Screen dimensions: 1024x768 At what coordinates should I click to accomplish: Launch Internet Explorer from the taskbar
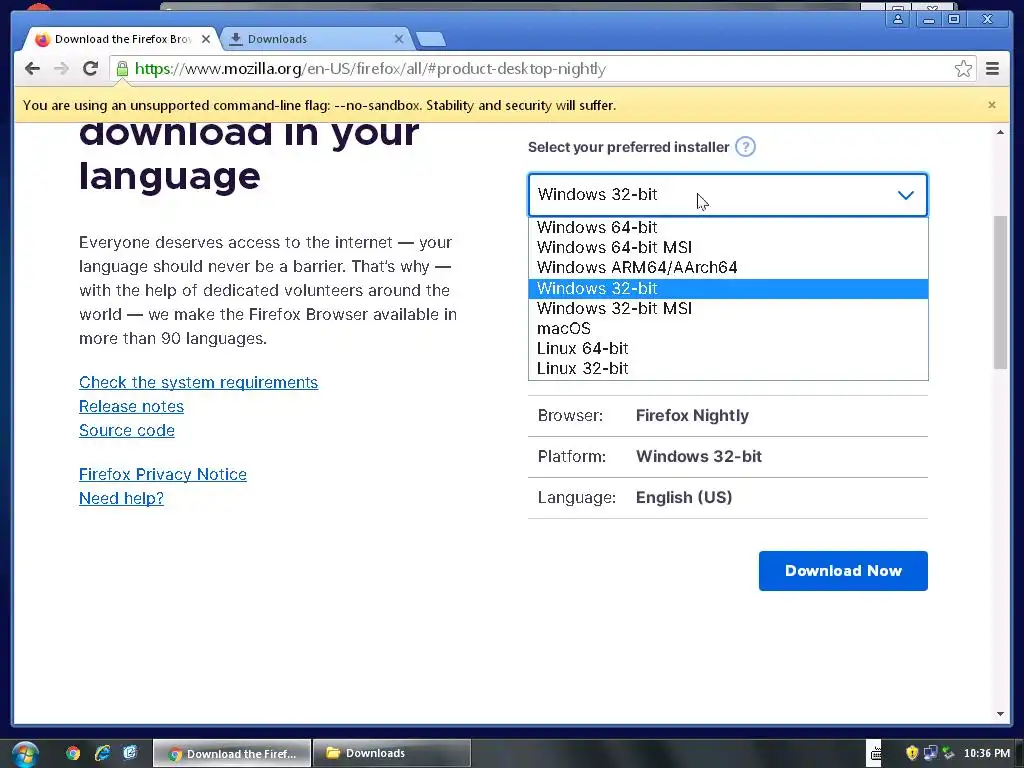(102, 753)
